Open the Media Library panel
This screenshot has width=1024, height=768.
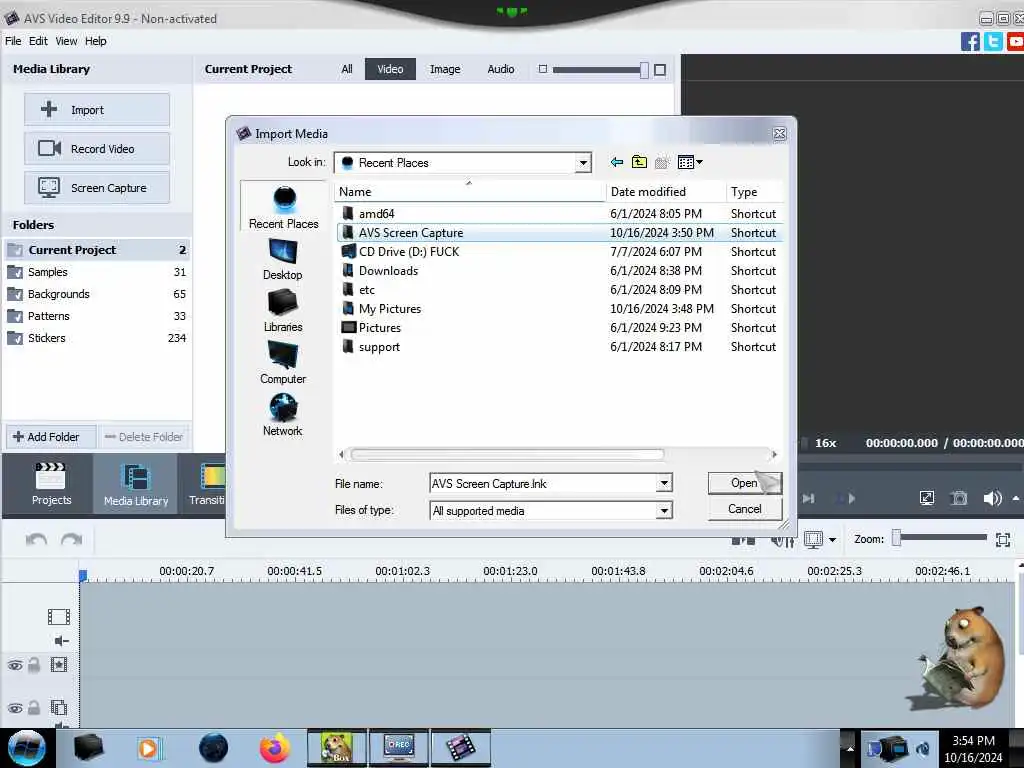click(136, 484)
